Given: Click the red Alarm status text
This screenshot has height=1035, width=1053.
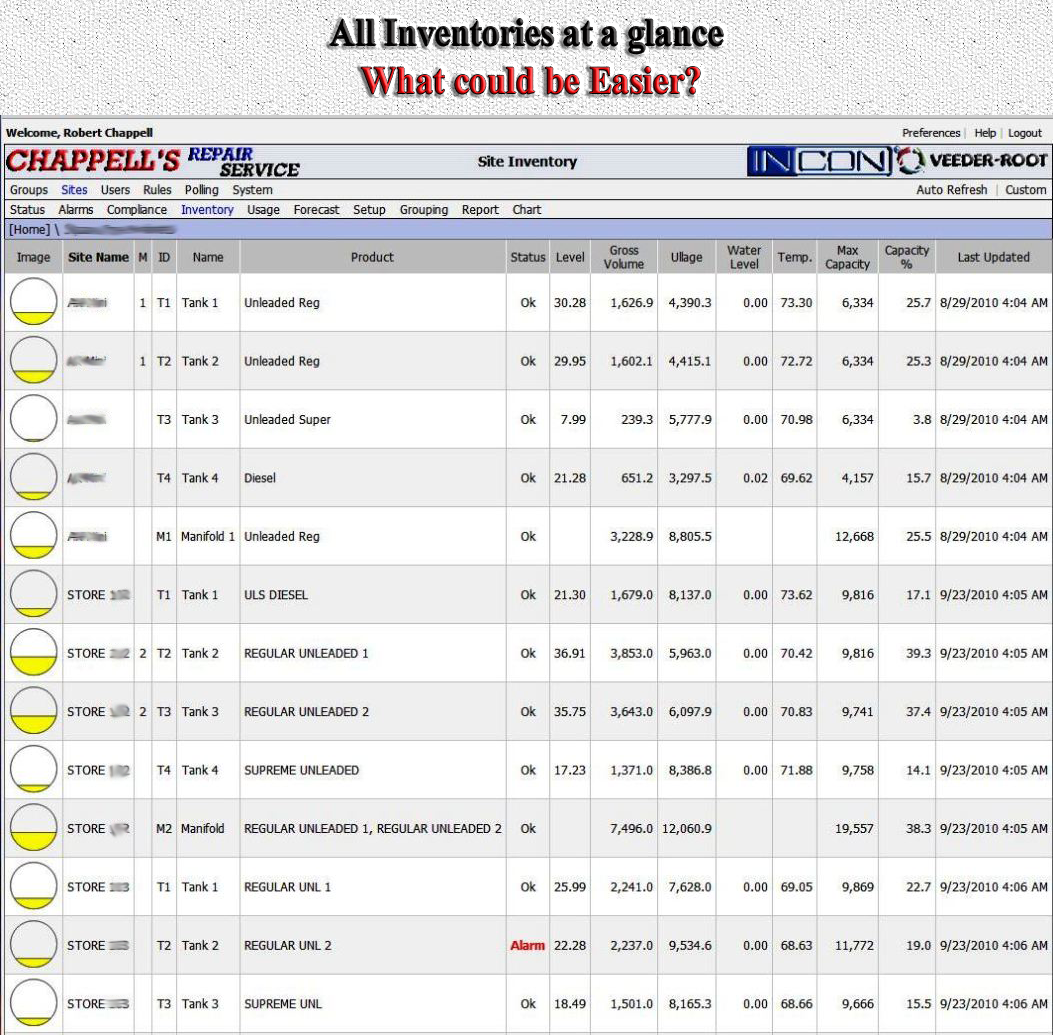Looking at the screenshot, I should click(x=527, y=945).
